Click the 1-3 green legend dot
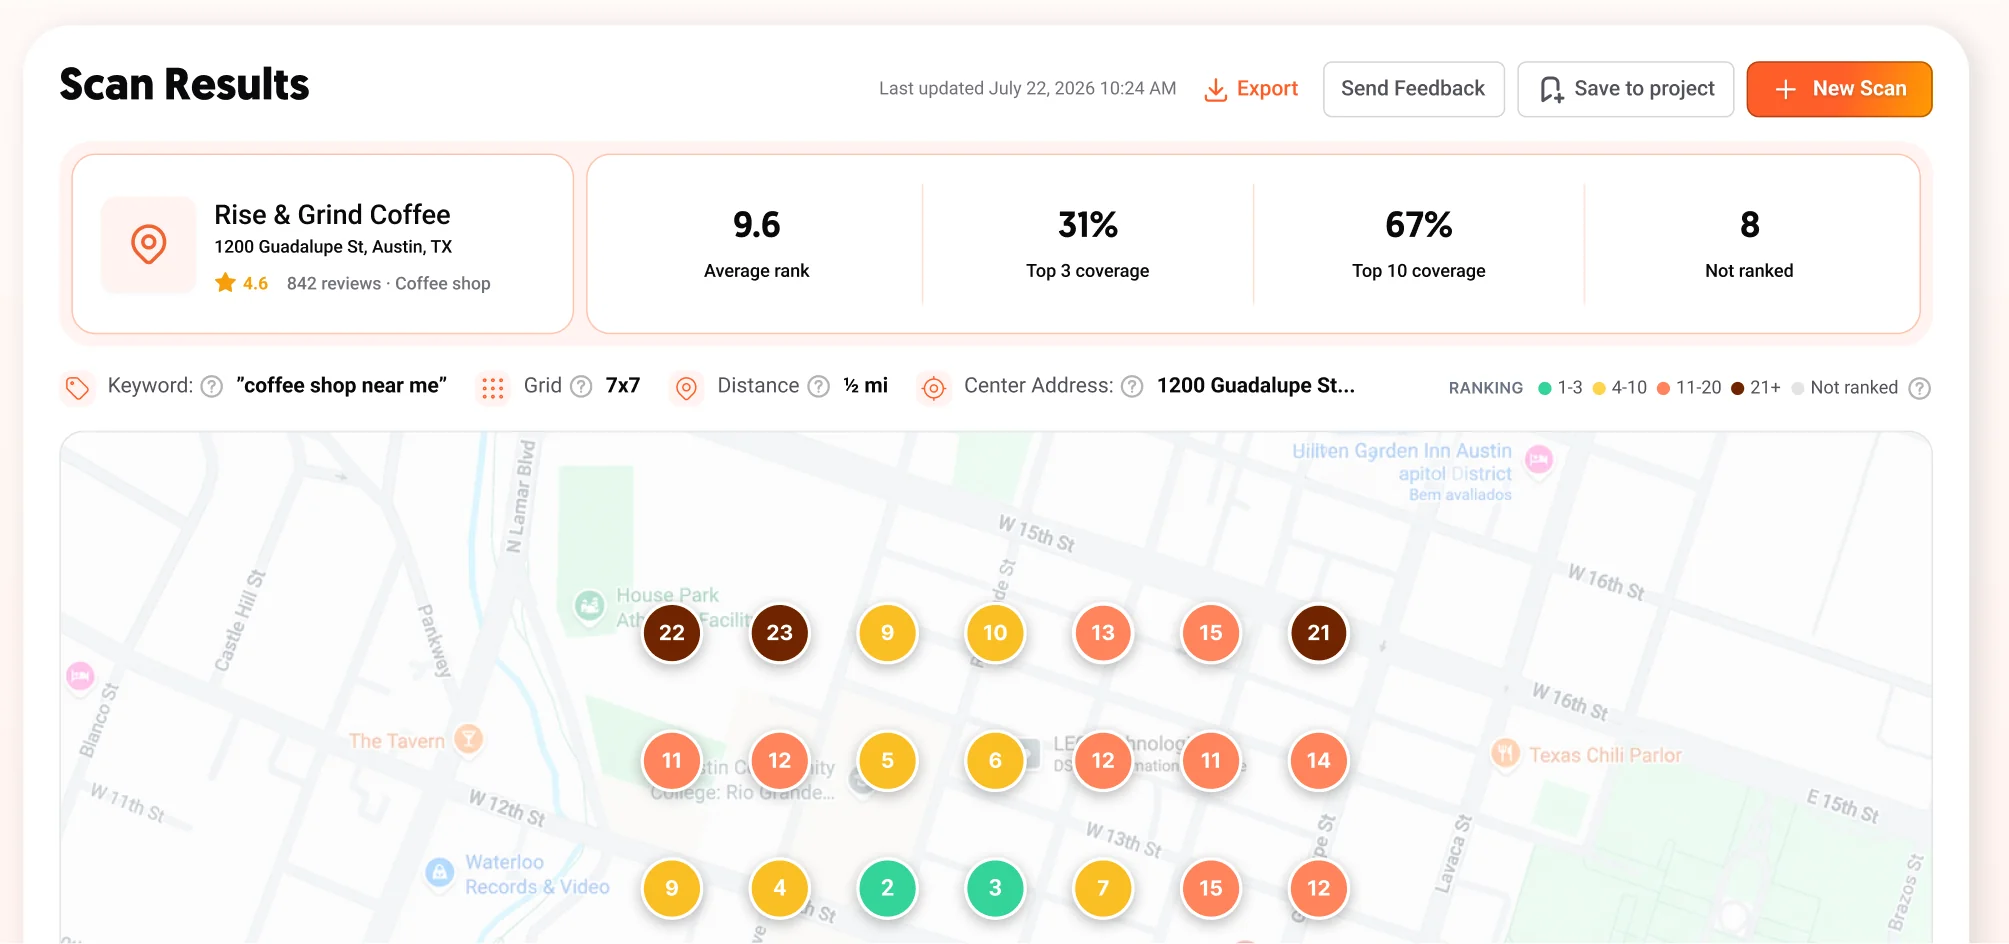 pyautogui.click(x=1545, y=388)
